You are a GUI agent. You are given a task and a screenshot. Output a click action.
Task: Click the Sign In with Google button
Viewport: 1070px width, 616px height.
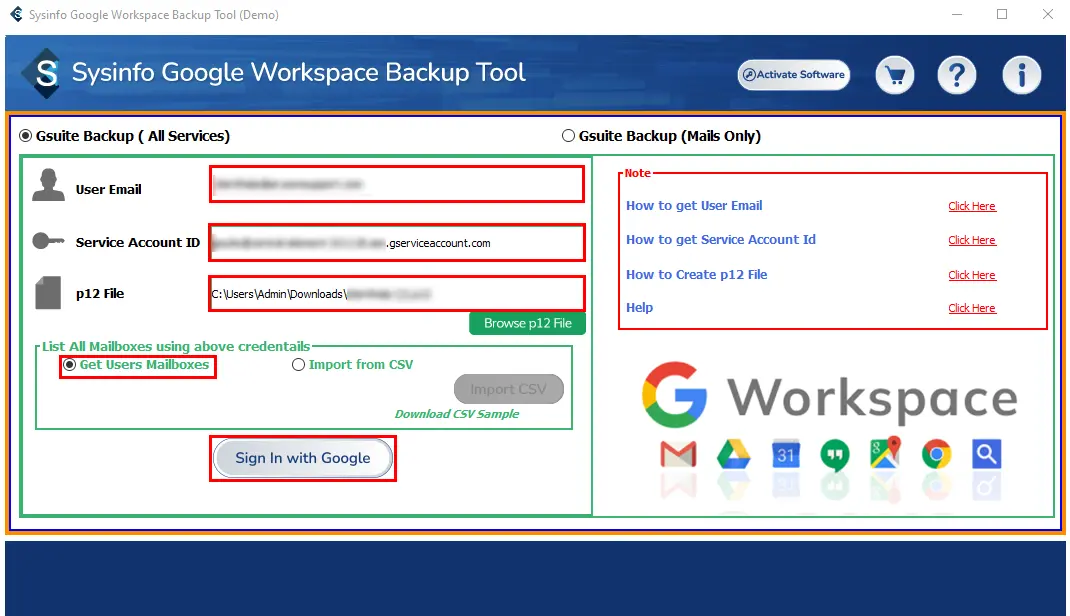[x=303, y=458]
